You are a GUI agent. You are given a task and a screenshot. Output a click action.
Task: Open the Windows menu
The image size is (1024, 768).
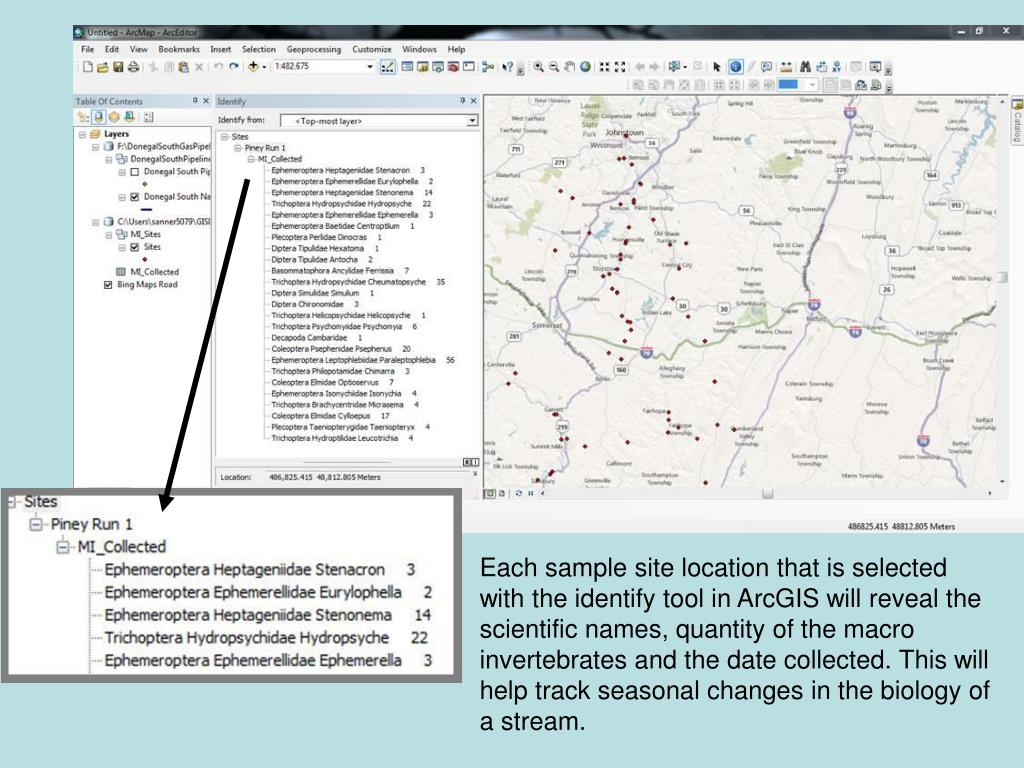tap(419, 49)
